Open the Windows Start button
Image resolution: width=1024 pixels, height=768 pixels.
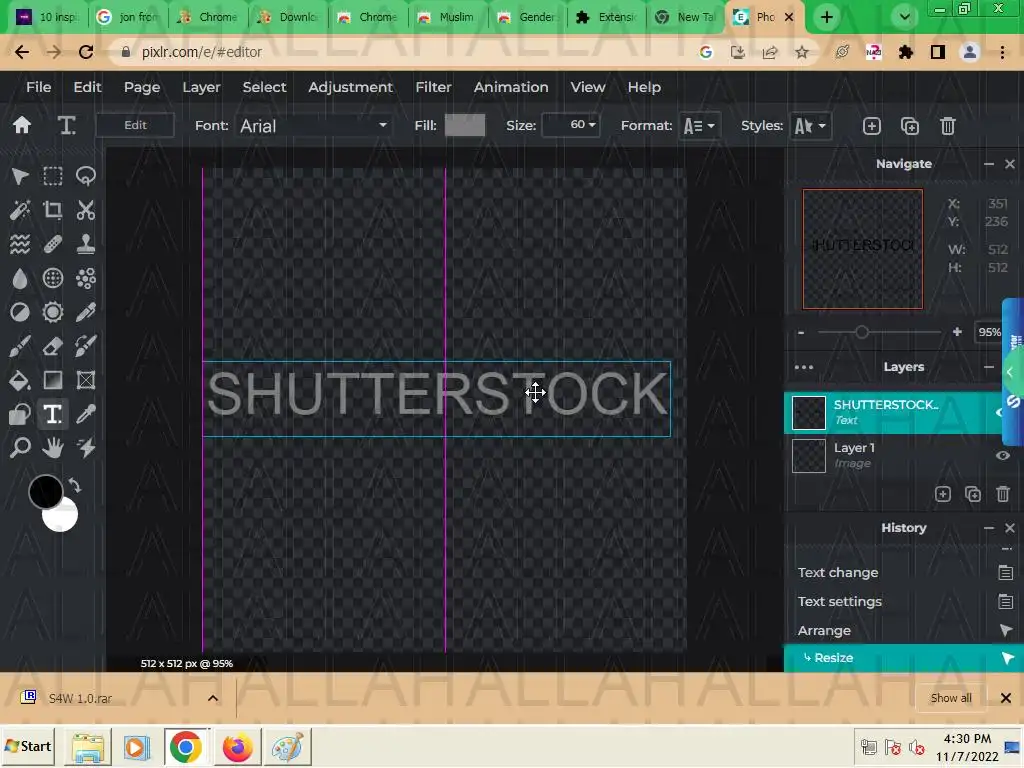click(28, 746)
